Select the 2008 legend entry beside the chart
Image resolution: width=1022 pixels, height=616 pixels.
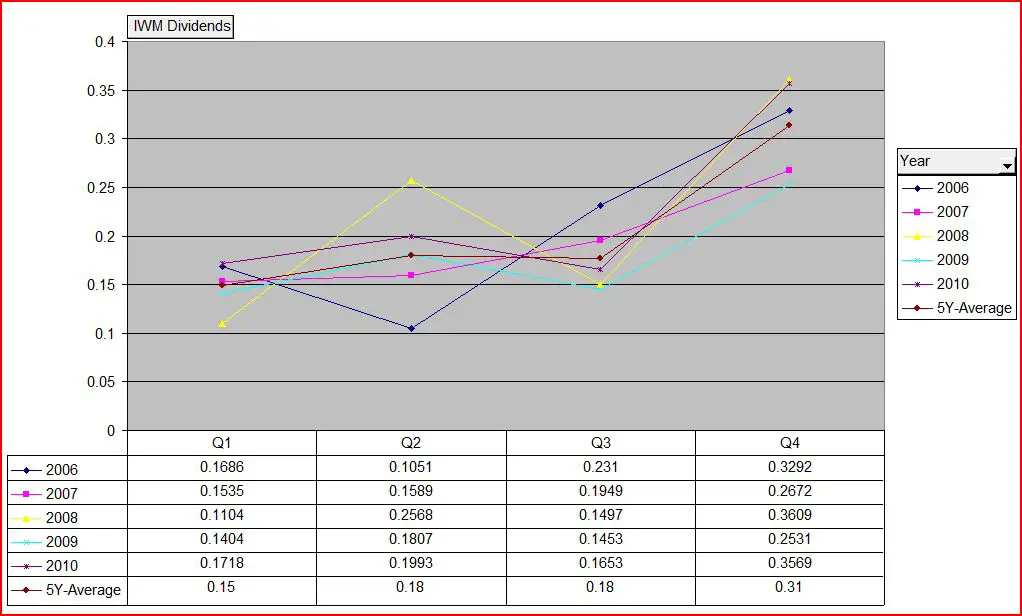[936, 236]
